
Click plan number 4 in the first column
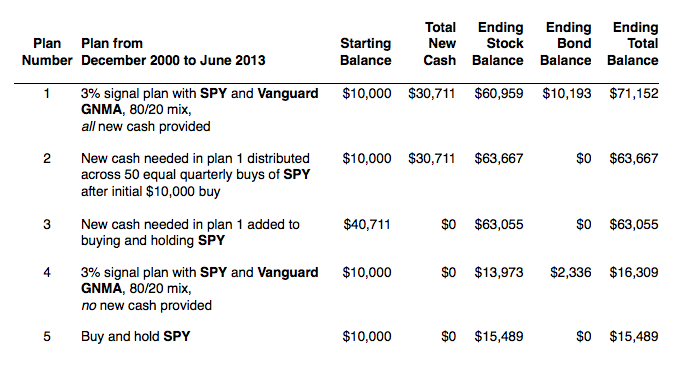point(47,272)
